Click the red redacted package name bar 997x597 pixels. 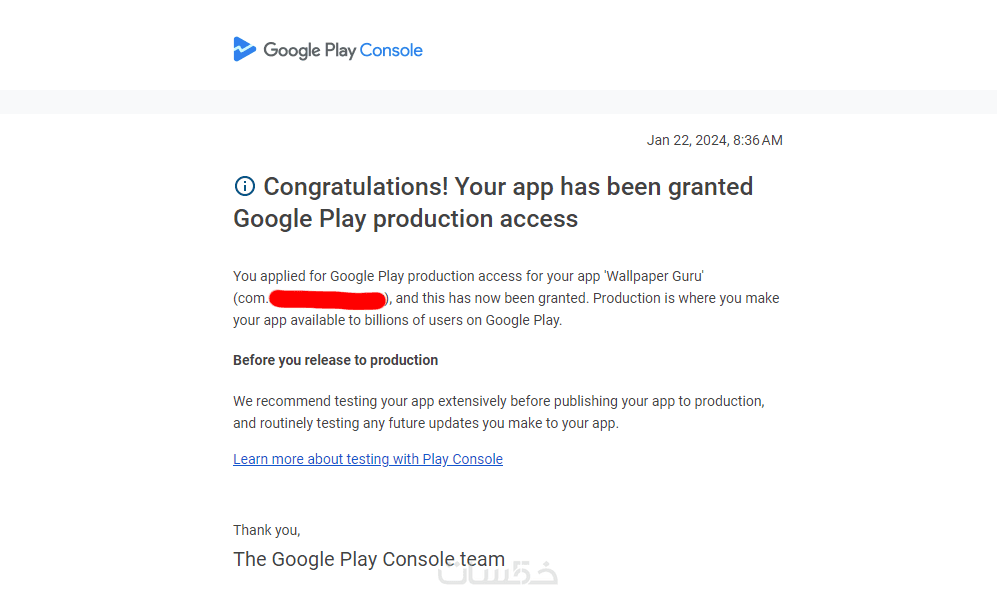[329, 298]
